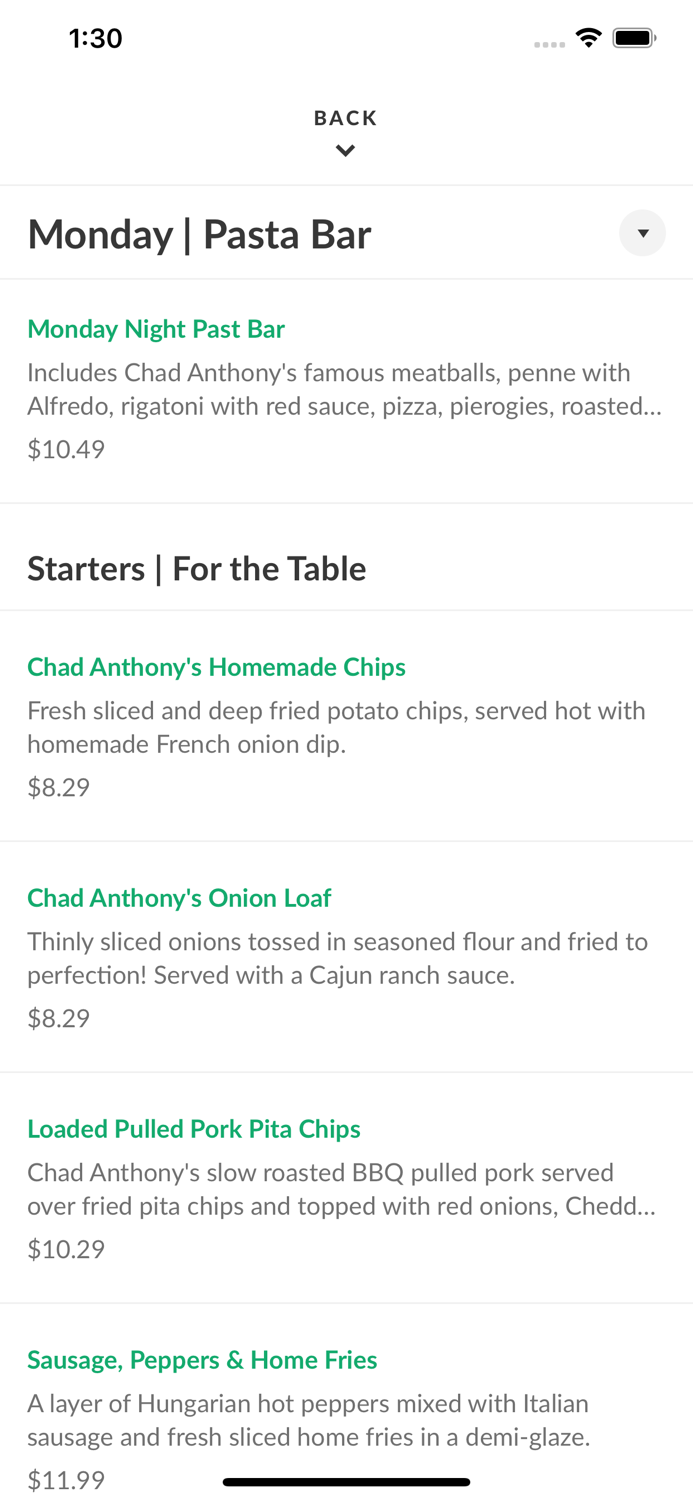Tap the battery indicator
Image resolution: width=693 pixels, height=1500 pixels.
point(634,36)
